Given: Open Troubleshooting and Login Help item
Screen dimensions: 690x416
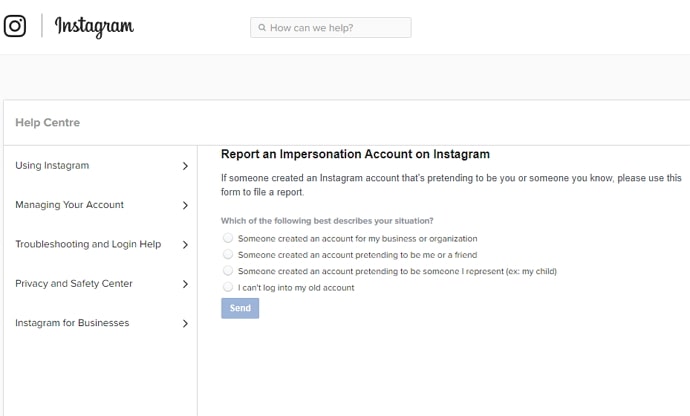Looking at the screenshot, I should tap(88, 244).
